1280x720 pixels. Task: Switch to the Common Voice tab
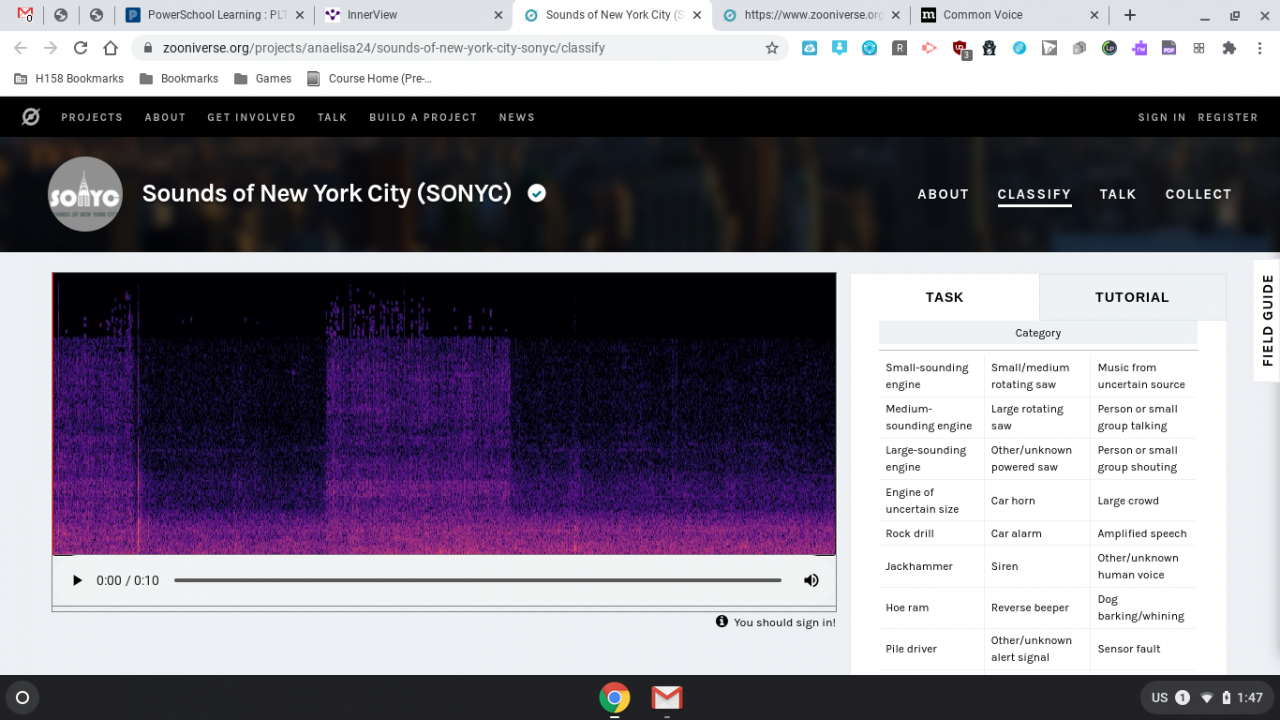1009,15
